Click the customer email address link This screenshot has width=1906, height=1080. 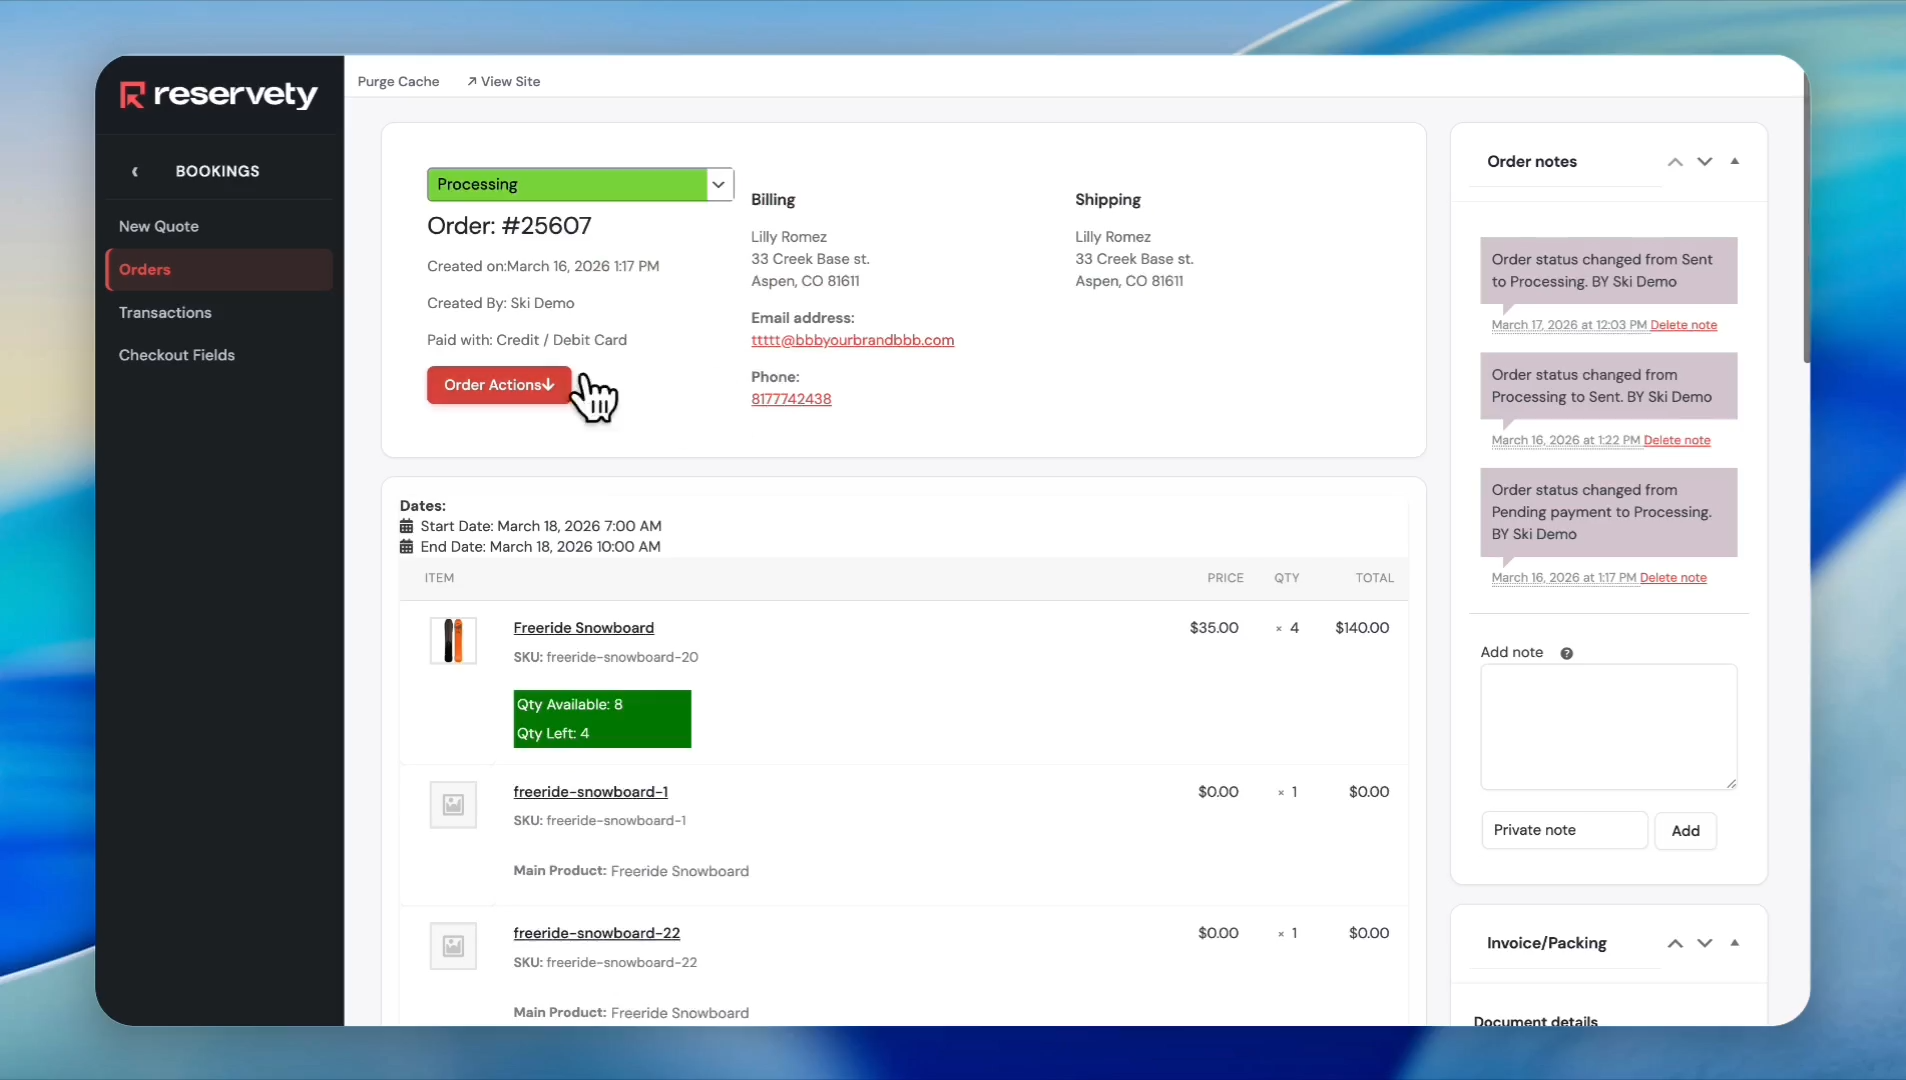point(852,340)
